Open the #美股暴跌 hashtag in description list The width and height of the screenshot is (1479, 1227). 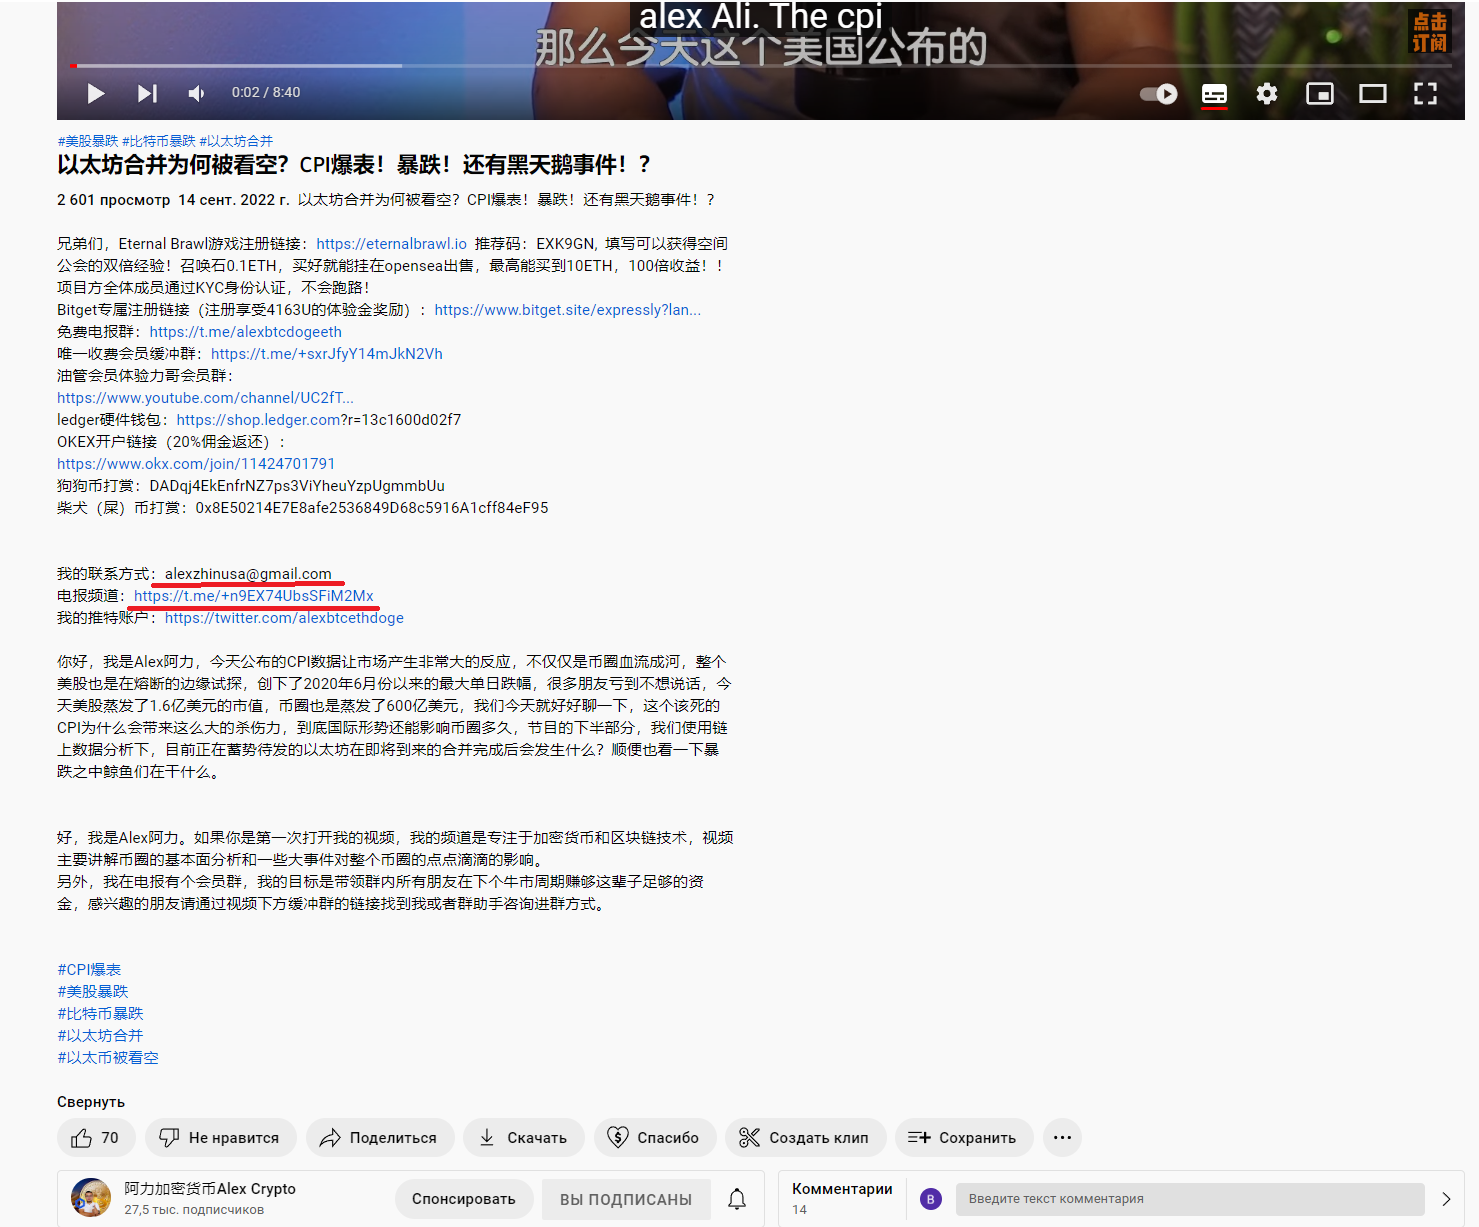coord(93,992)
